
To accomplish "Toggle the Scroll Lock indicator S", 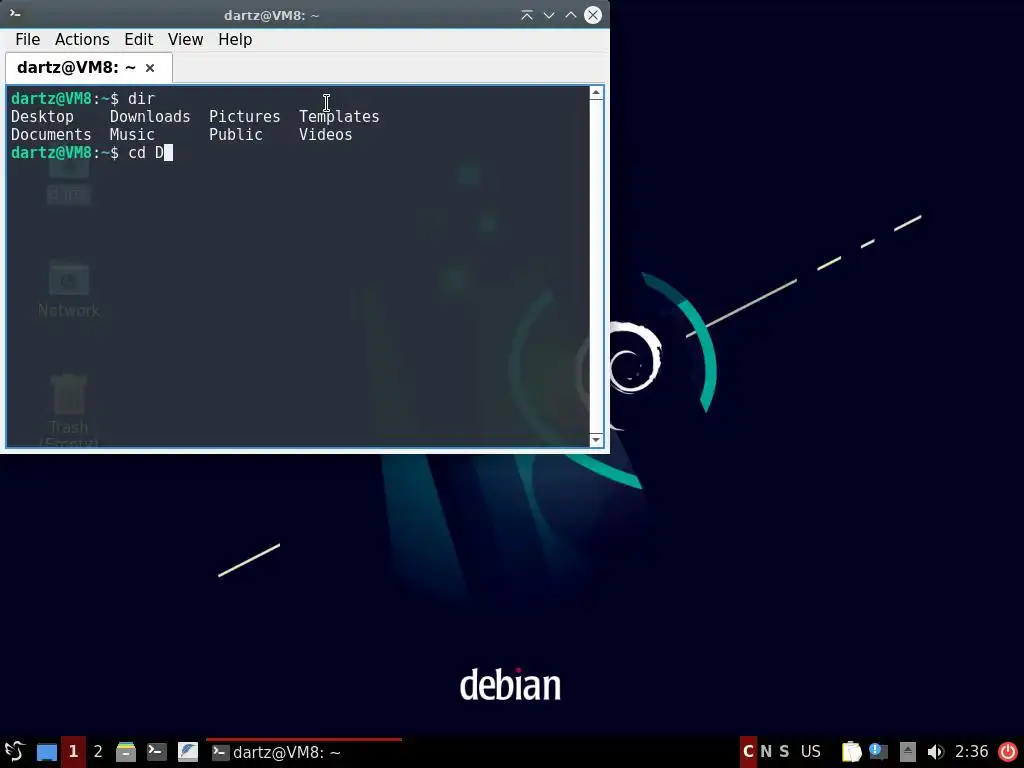I will point(784,752).
